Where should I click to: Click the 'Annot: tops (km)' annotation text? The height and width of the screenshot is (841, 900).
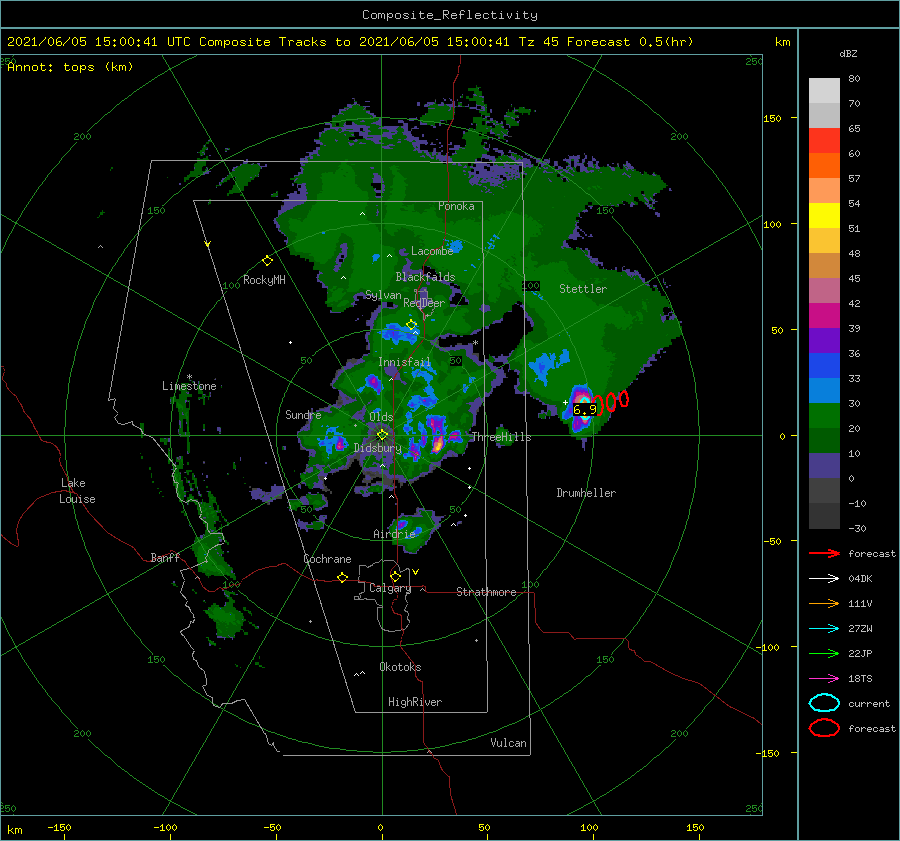[70, 67]
